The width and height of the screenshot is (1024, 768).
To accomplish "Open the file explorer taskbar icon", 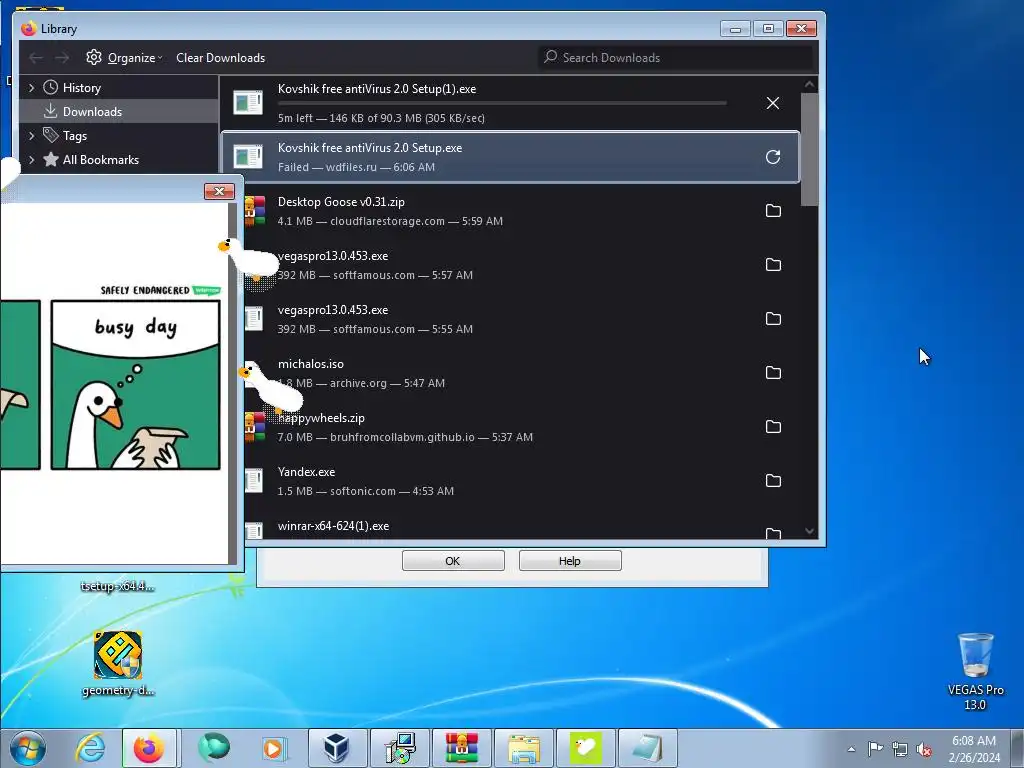I will (524, 748).
